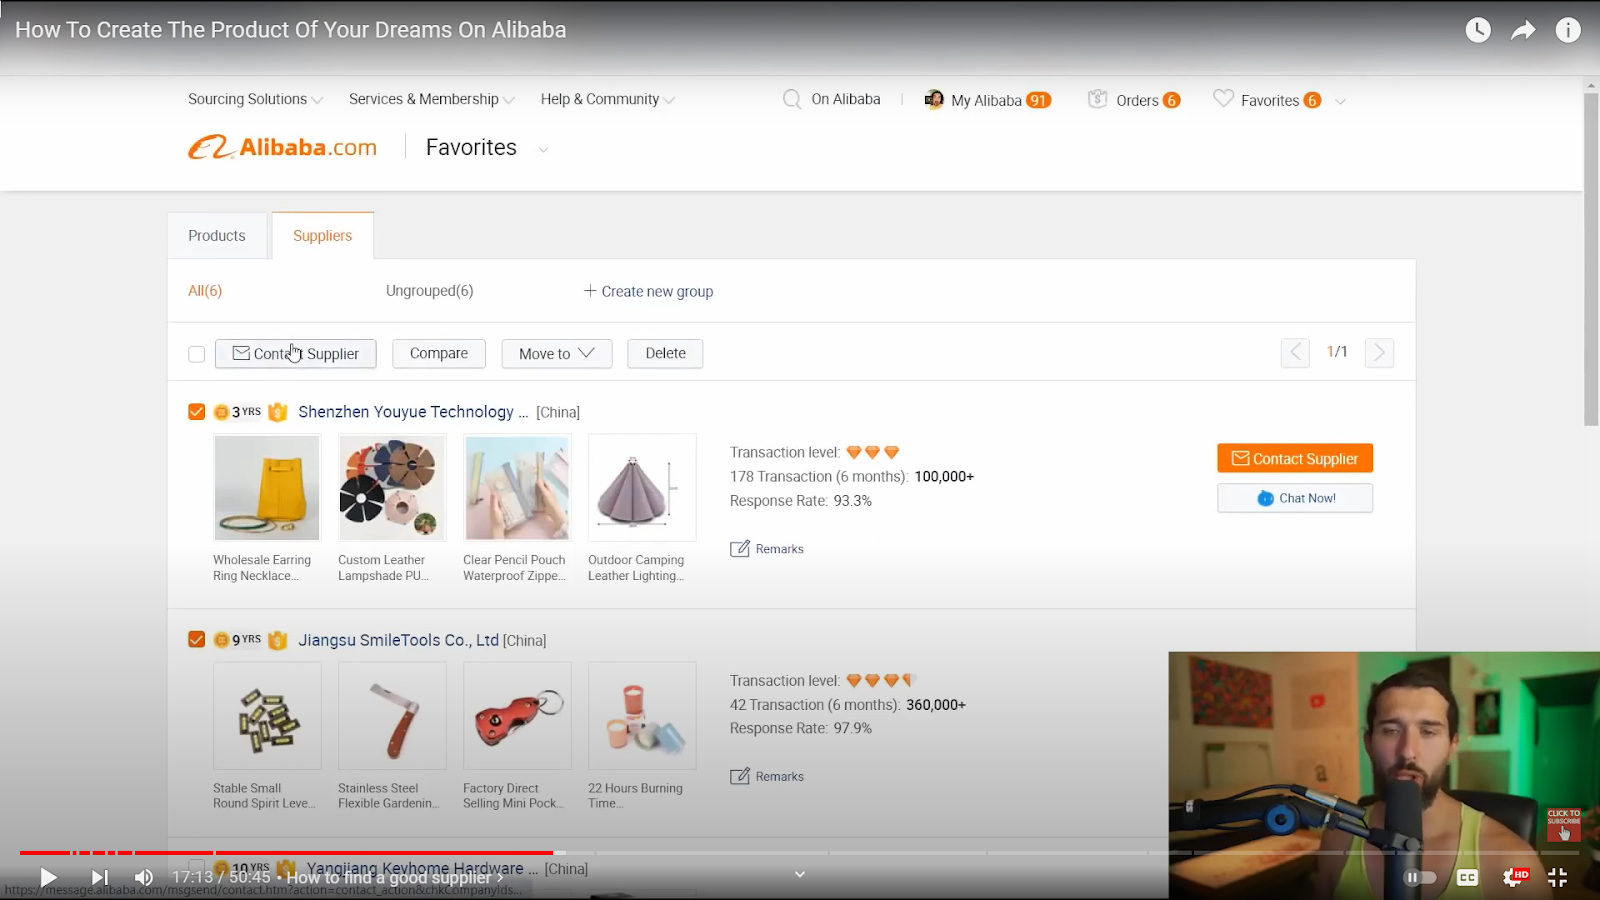
Task: Open 22 Hours Burning Time product thumbnail
Action: pos(642,716)
